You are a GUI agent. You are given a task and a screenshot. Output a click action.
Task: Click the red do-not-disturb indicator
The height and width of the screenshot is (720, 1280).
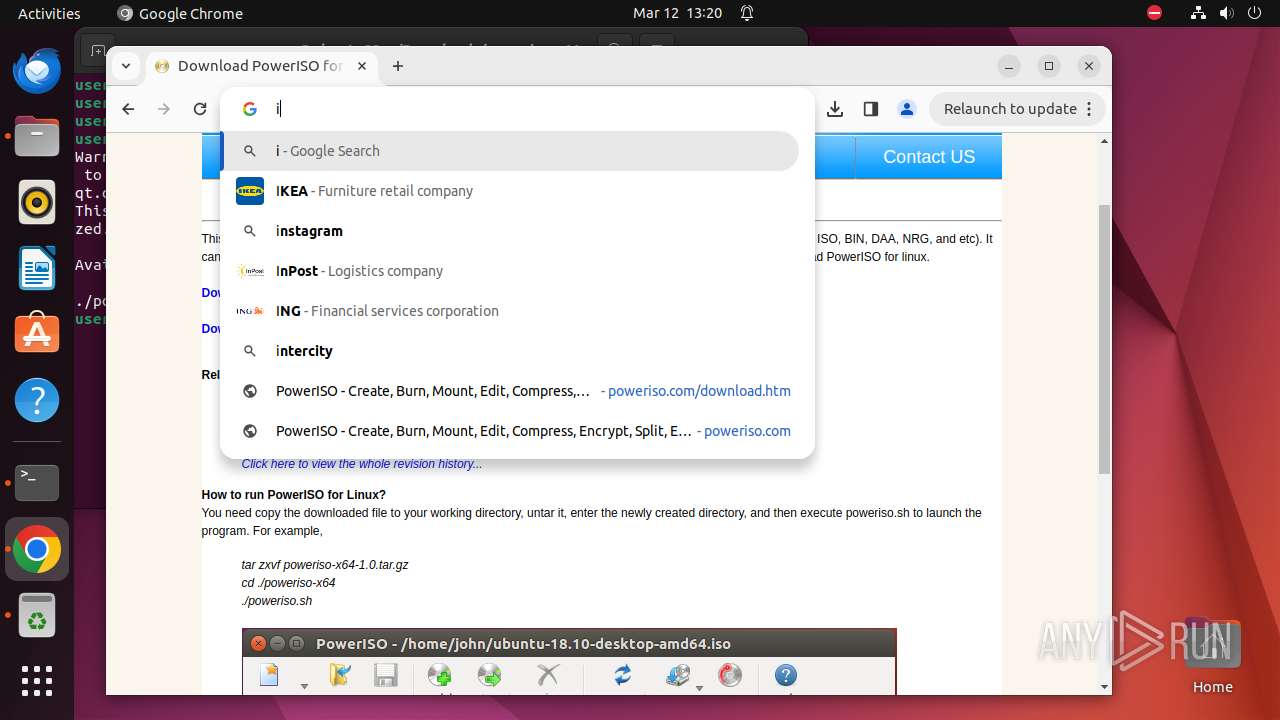click(x=1155, y=13)
